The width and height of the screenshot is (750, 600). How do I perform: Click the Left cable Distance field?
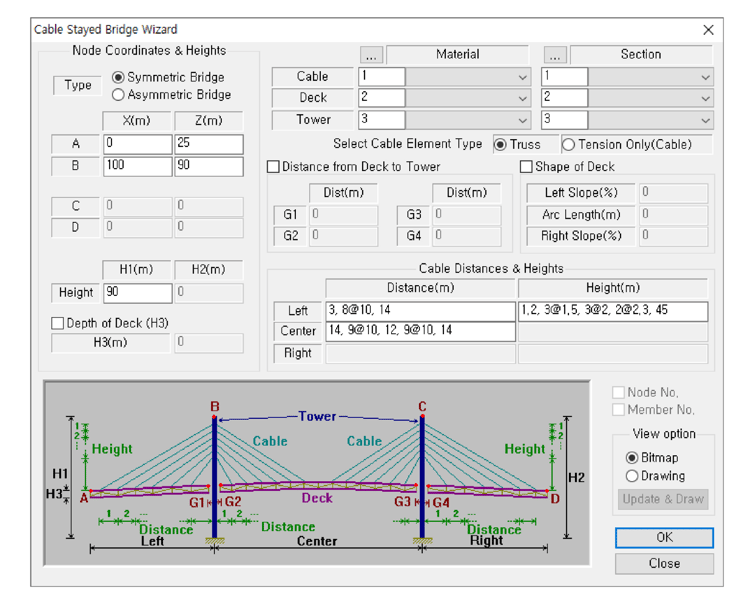(x=420, y=311)
